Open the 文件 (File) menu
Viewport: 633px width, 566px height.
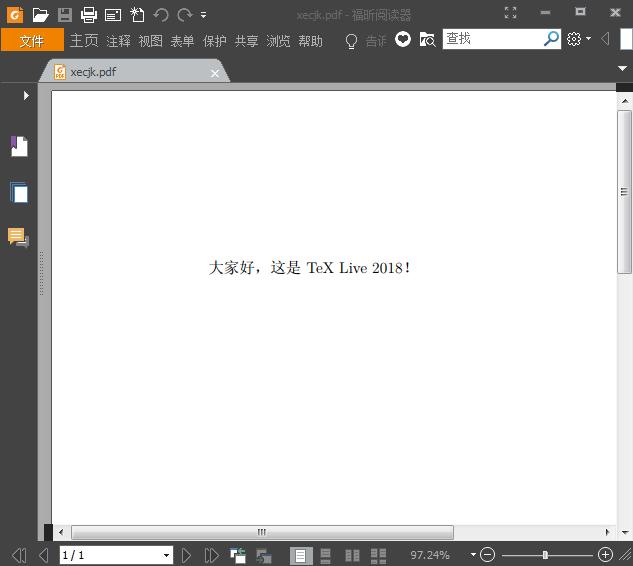coord(32,40)
